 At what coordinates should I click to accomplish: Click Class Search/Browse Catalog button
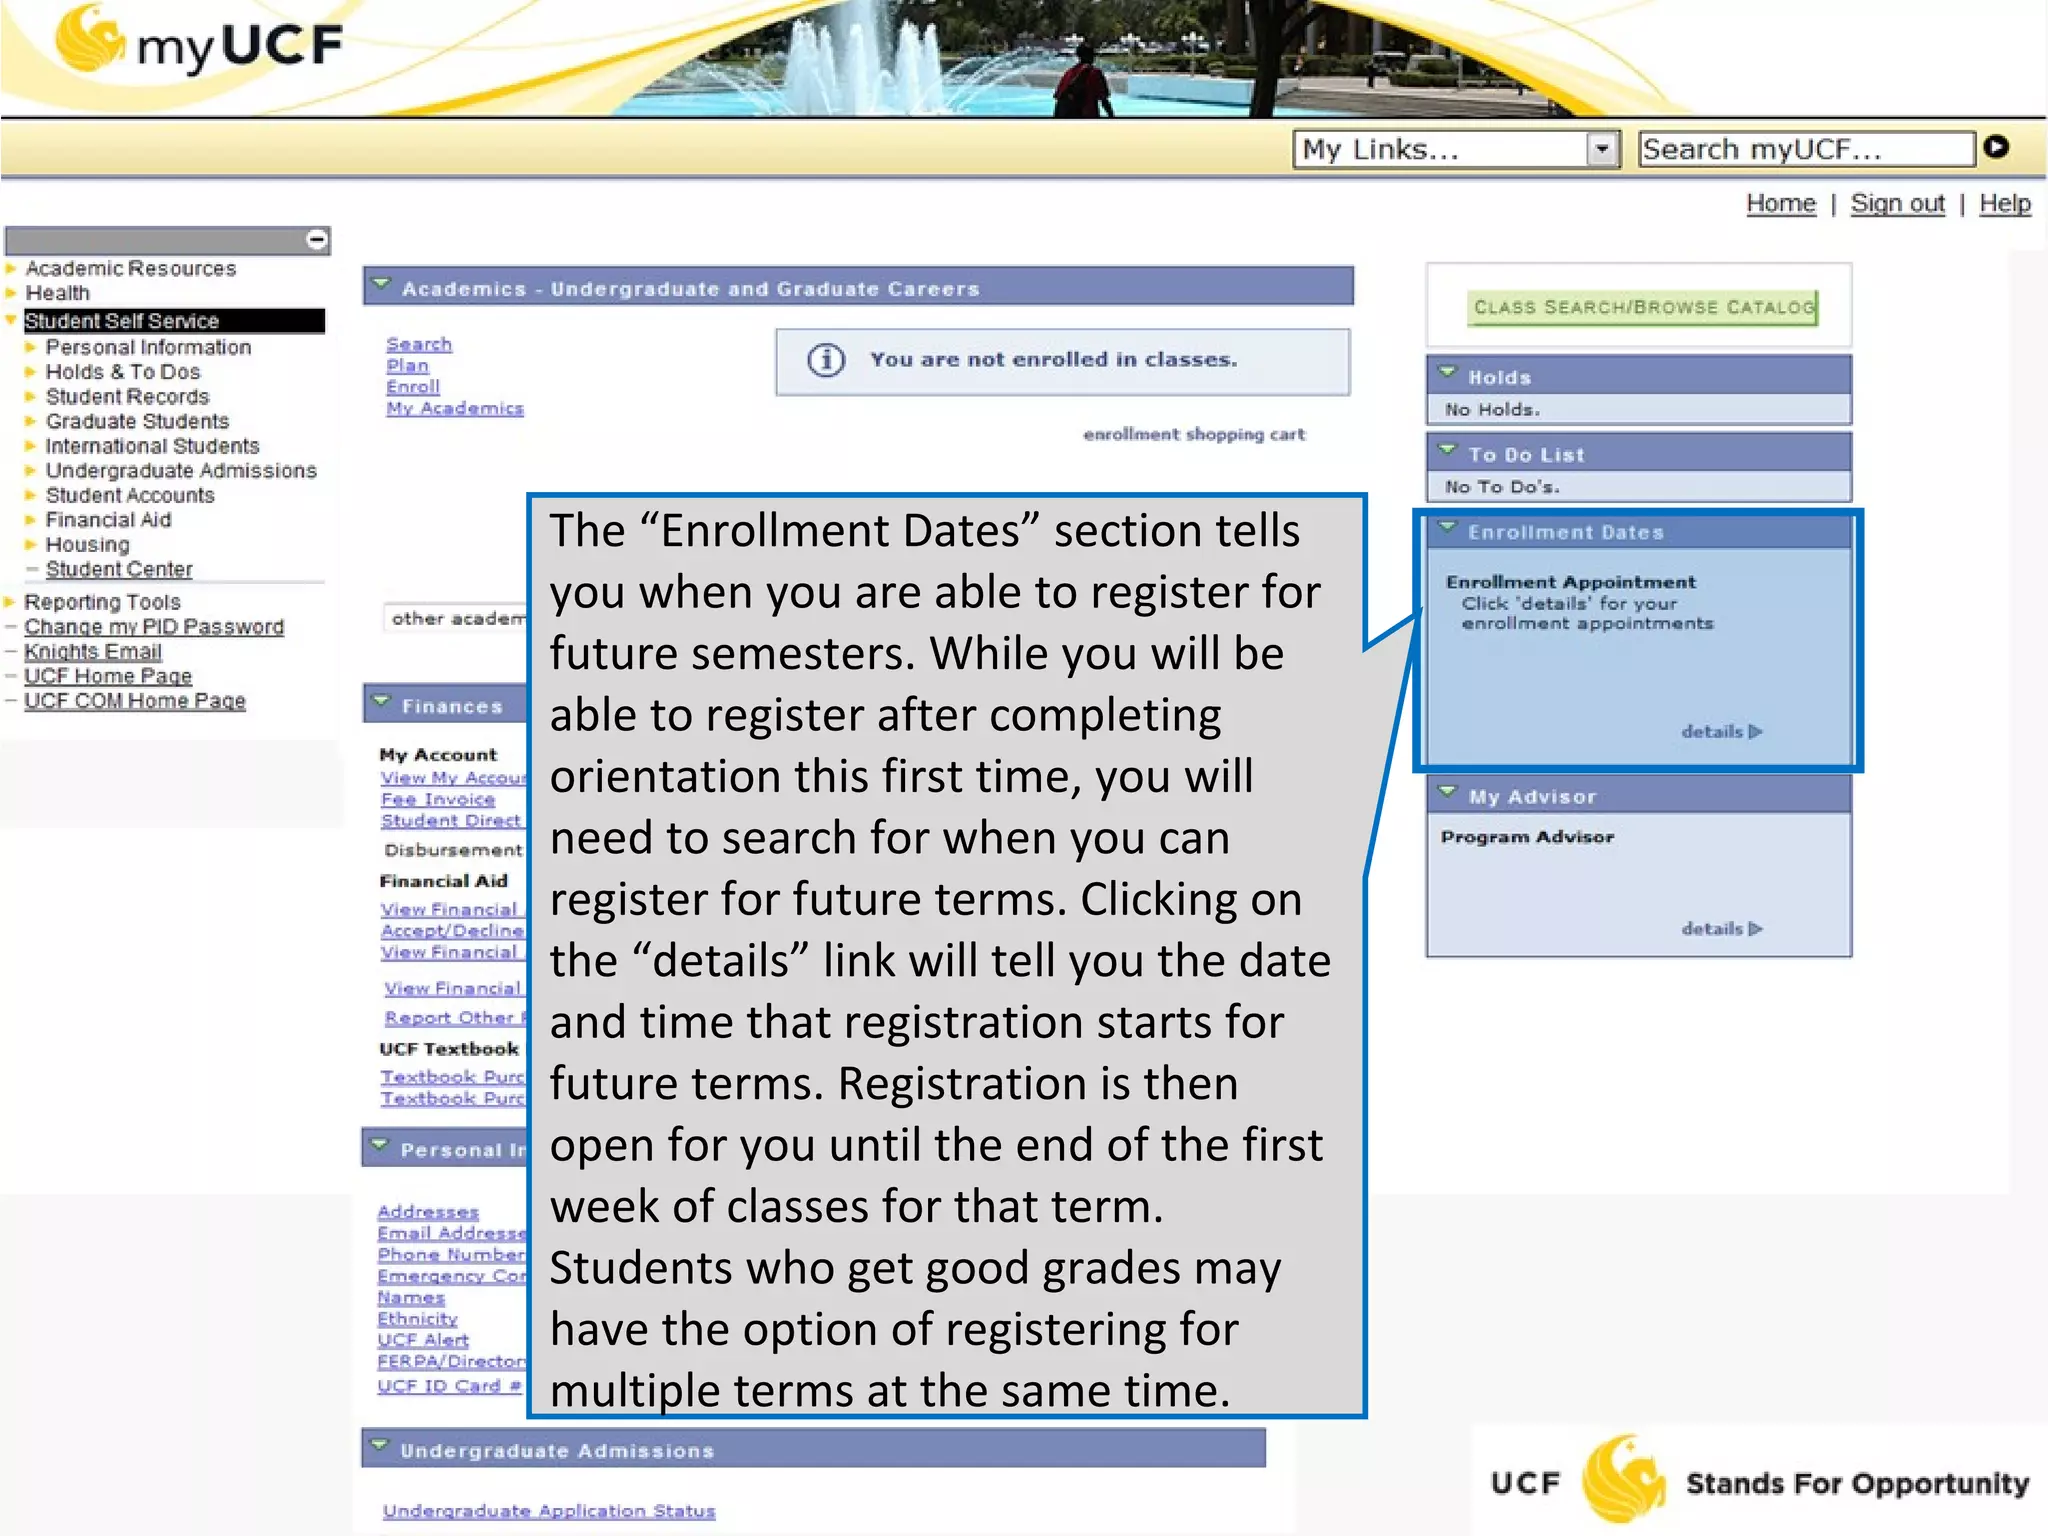pos(1643,307)
